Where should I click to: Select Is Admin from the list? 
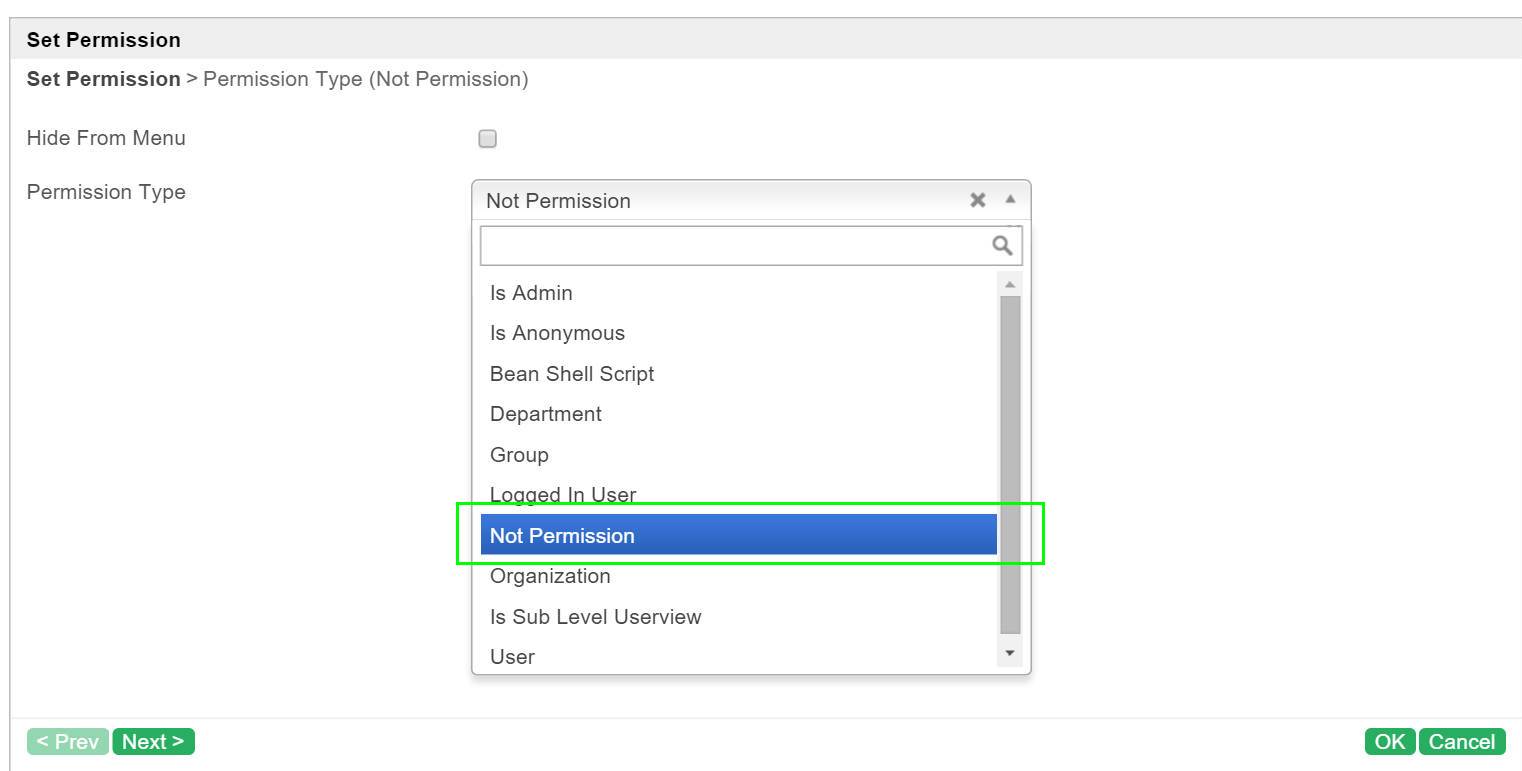pos(739,293)
